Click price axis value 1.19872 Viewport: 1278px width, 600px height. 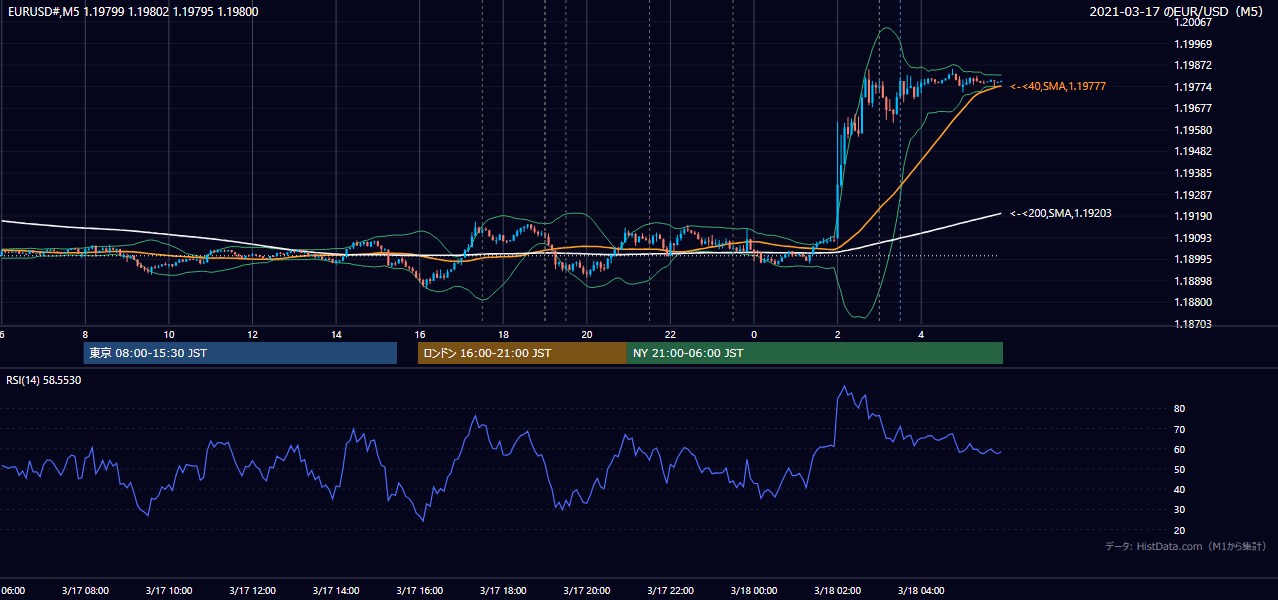pos(1193,65)
